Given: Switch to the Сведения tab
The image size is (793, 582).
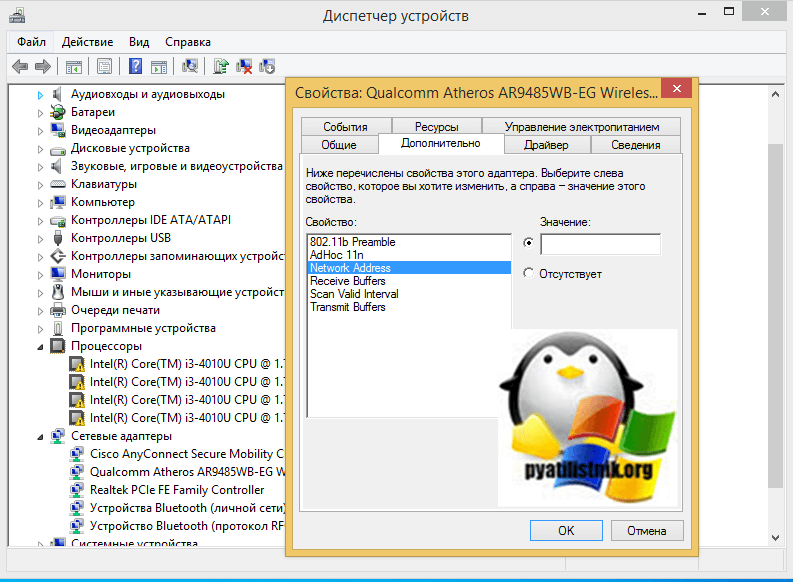Looking at the screenshot, I should tap(636, 145).
